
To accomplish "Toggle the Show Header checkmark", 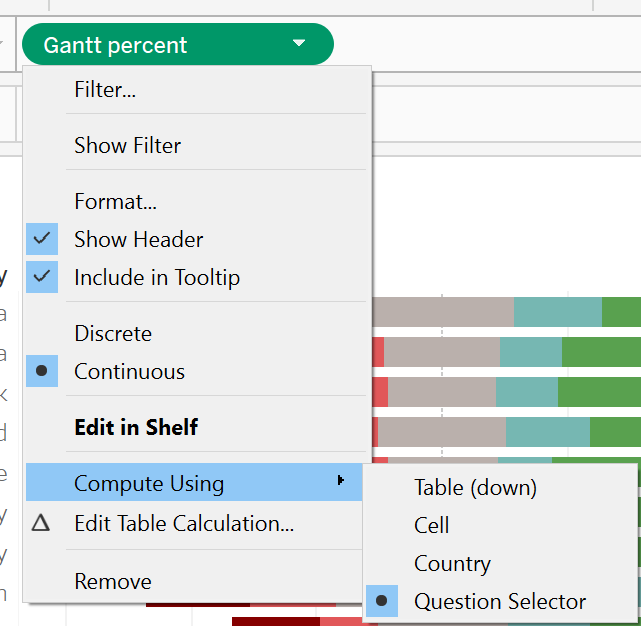I will [42, 240].
